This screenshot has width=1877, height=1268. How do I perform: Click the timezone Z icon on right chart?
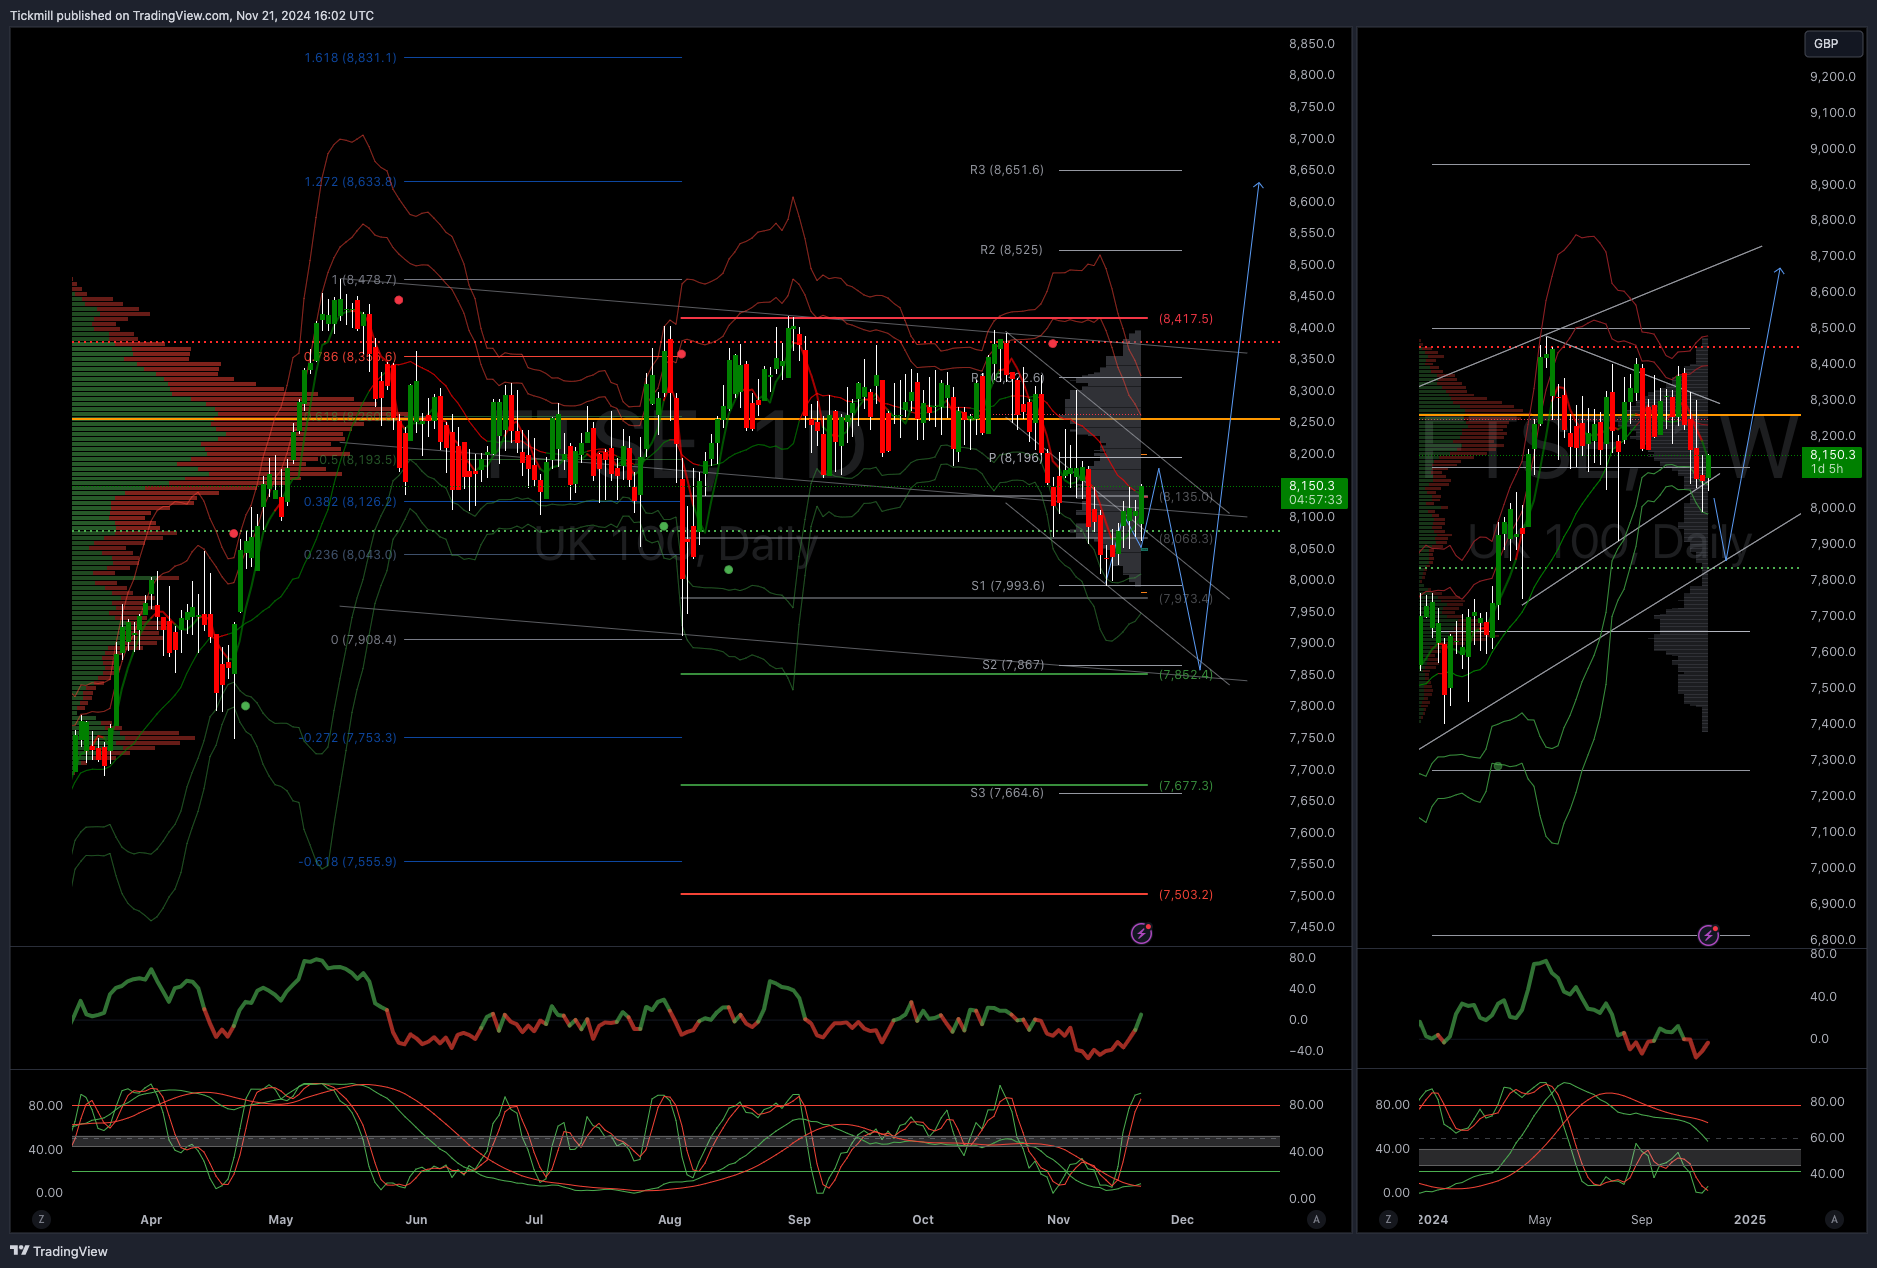tap(1388, 1219)
